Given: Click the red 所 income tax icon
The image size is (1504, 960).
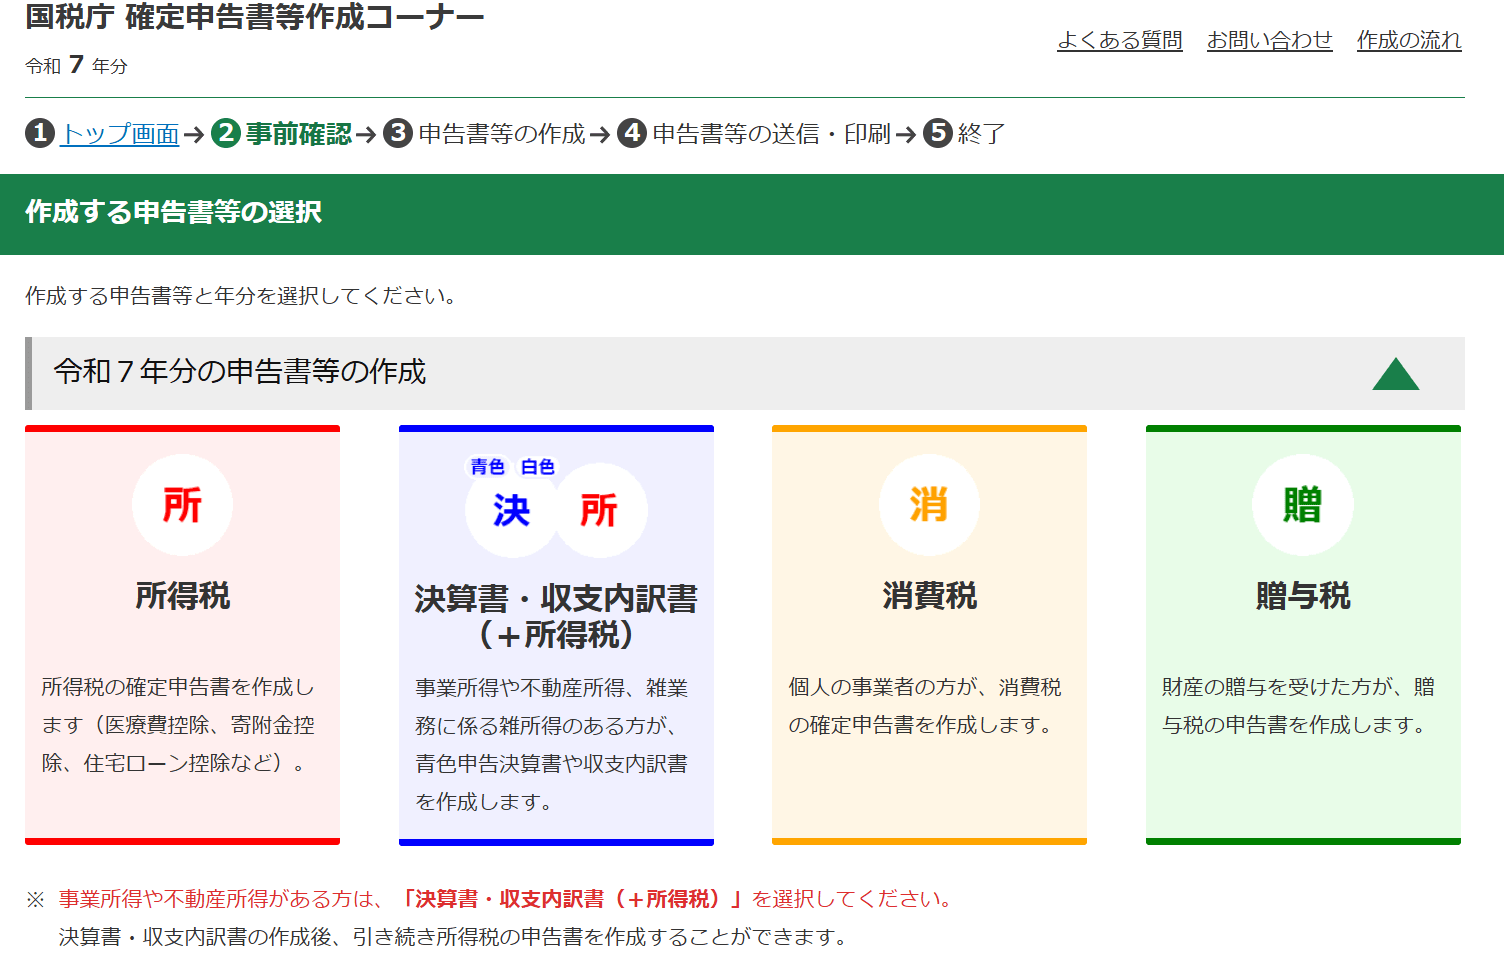Looking at the screenshot, I should coord(182,505).
